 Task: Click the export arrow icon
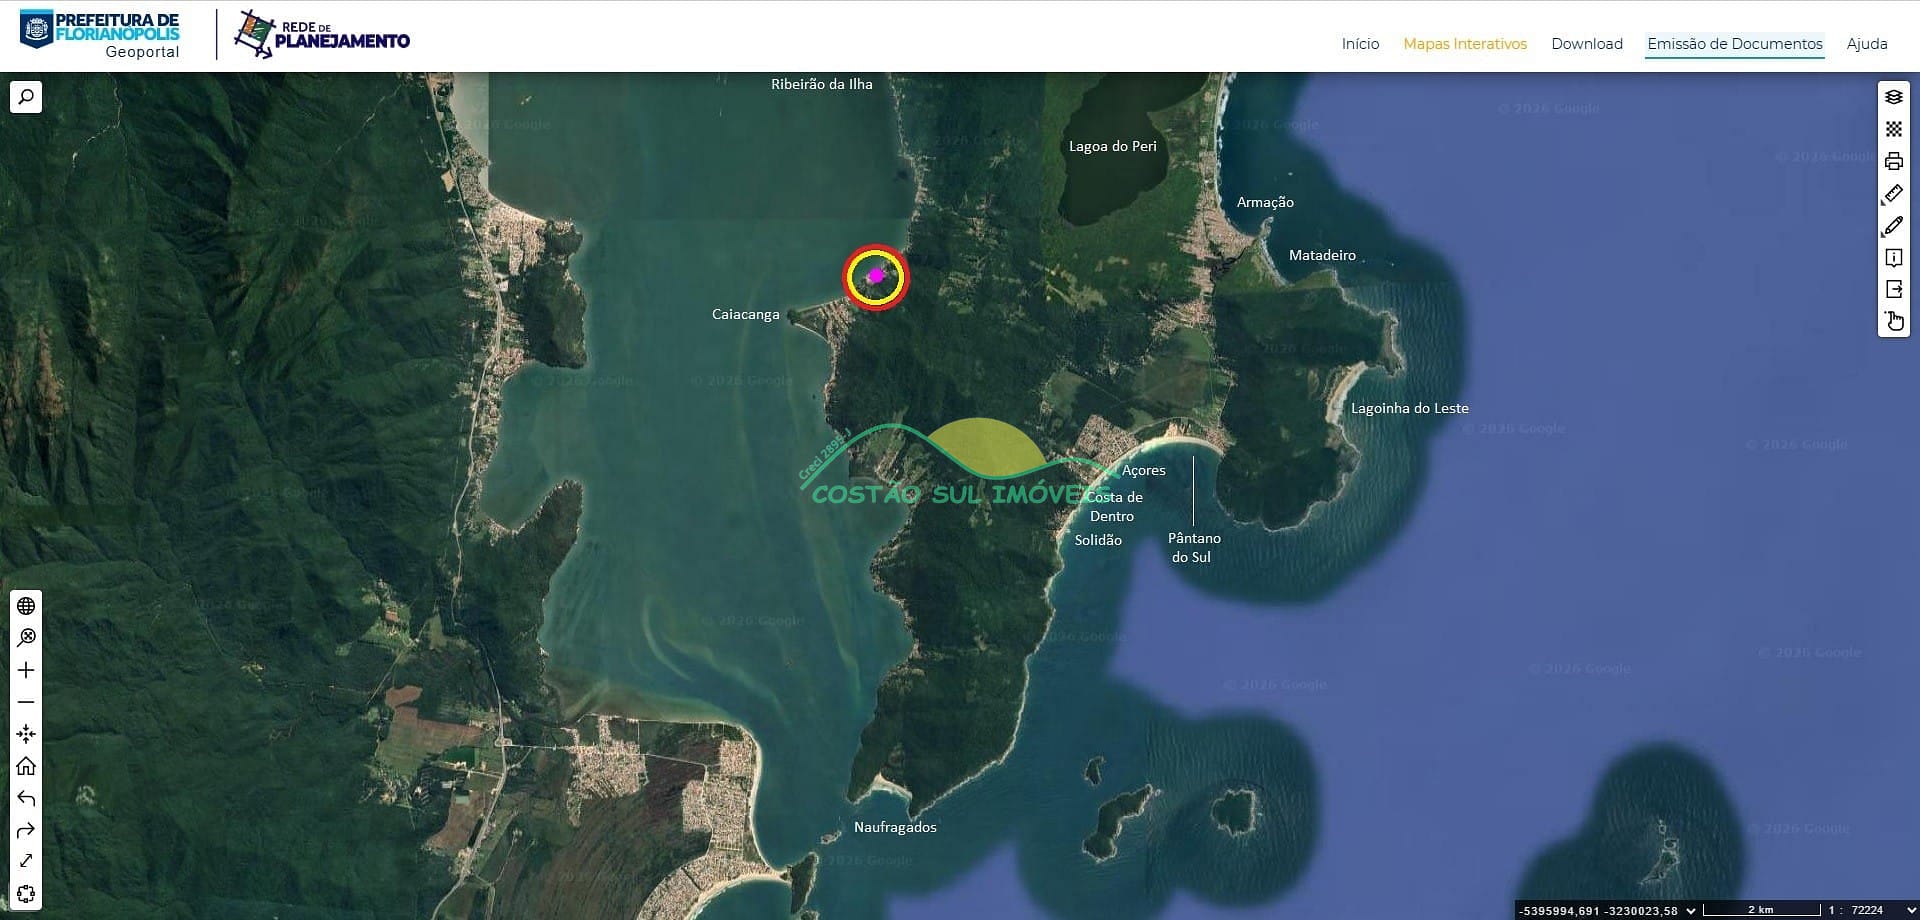tap(1893, 289)
